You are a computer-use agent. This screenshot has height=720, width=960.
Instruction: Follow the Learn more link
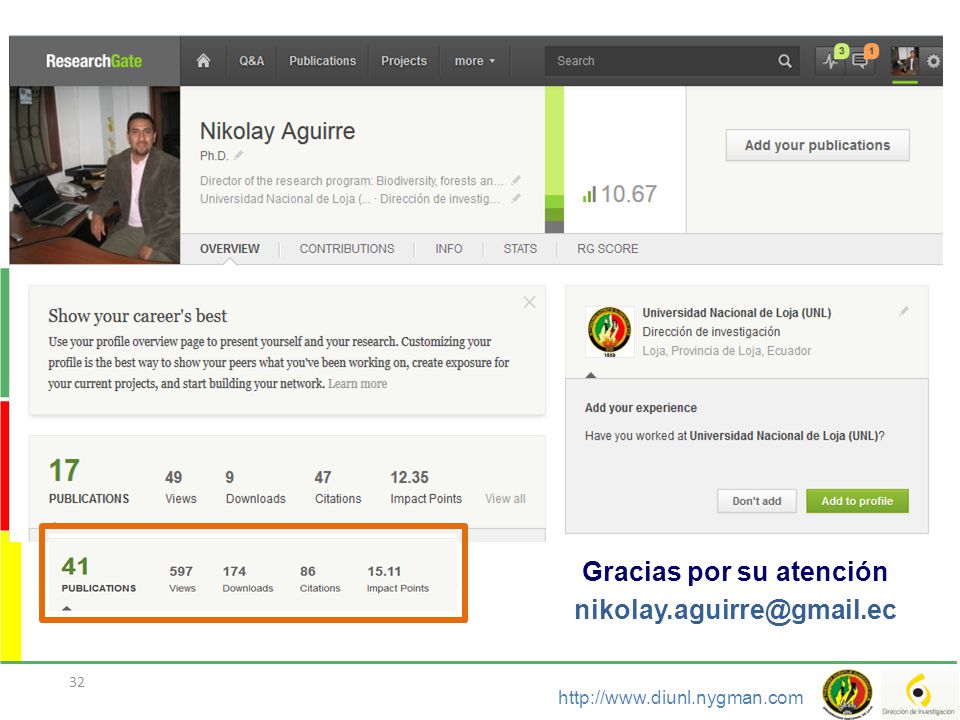(358, 384)
